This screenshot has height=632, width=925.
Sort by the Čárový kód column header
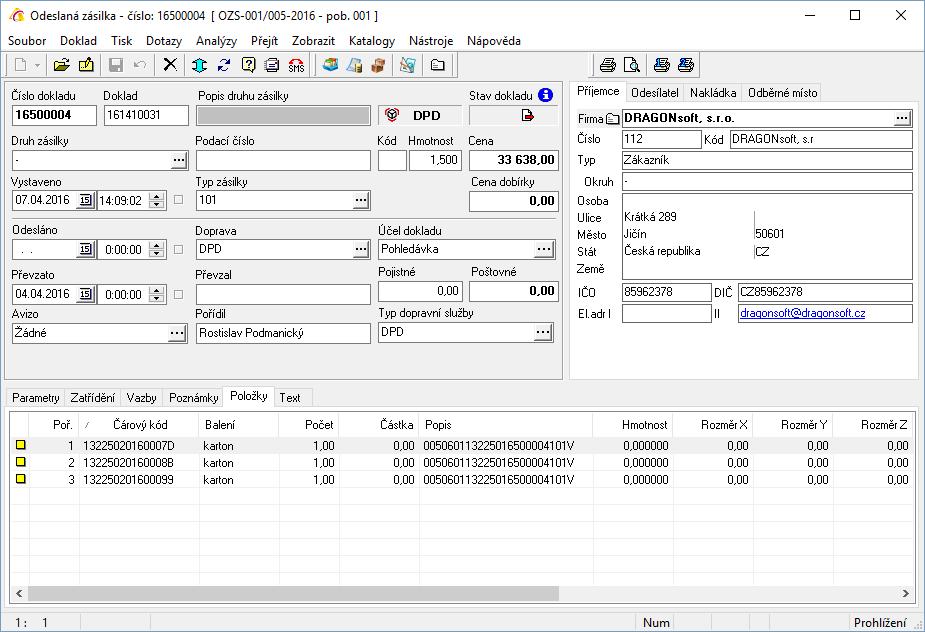pyautogui.click(x=140, y=425)
